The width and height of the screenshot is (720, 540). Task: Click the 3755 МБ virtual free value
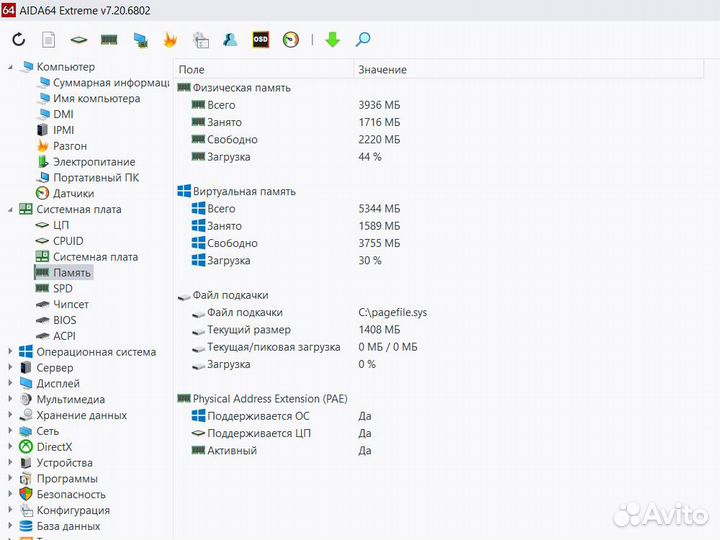[379, 243]
